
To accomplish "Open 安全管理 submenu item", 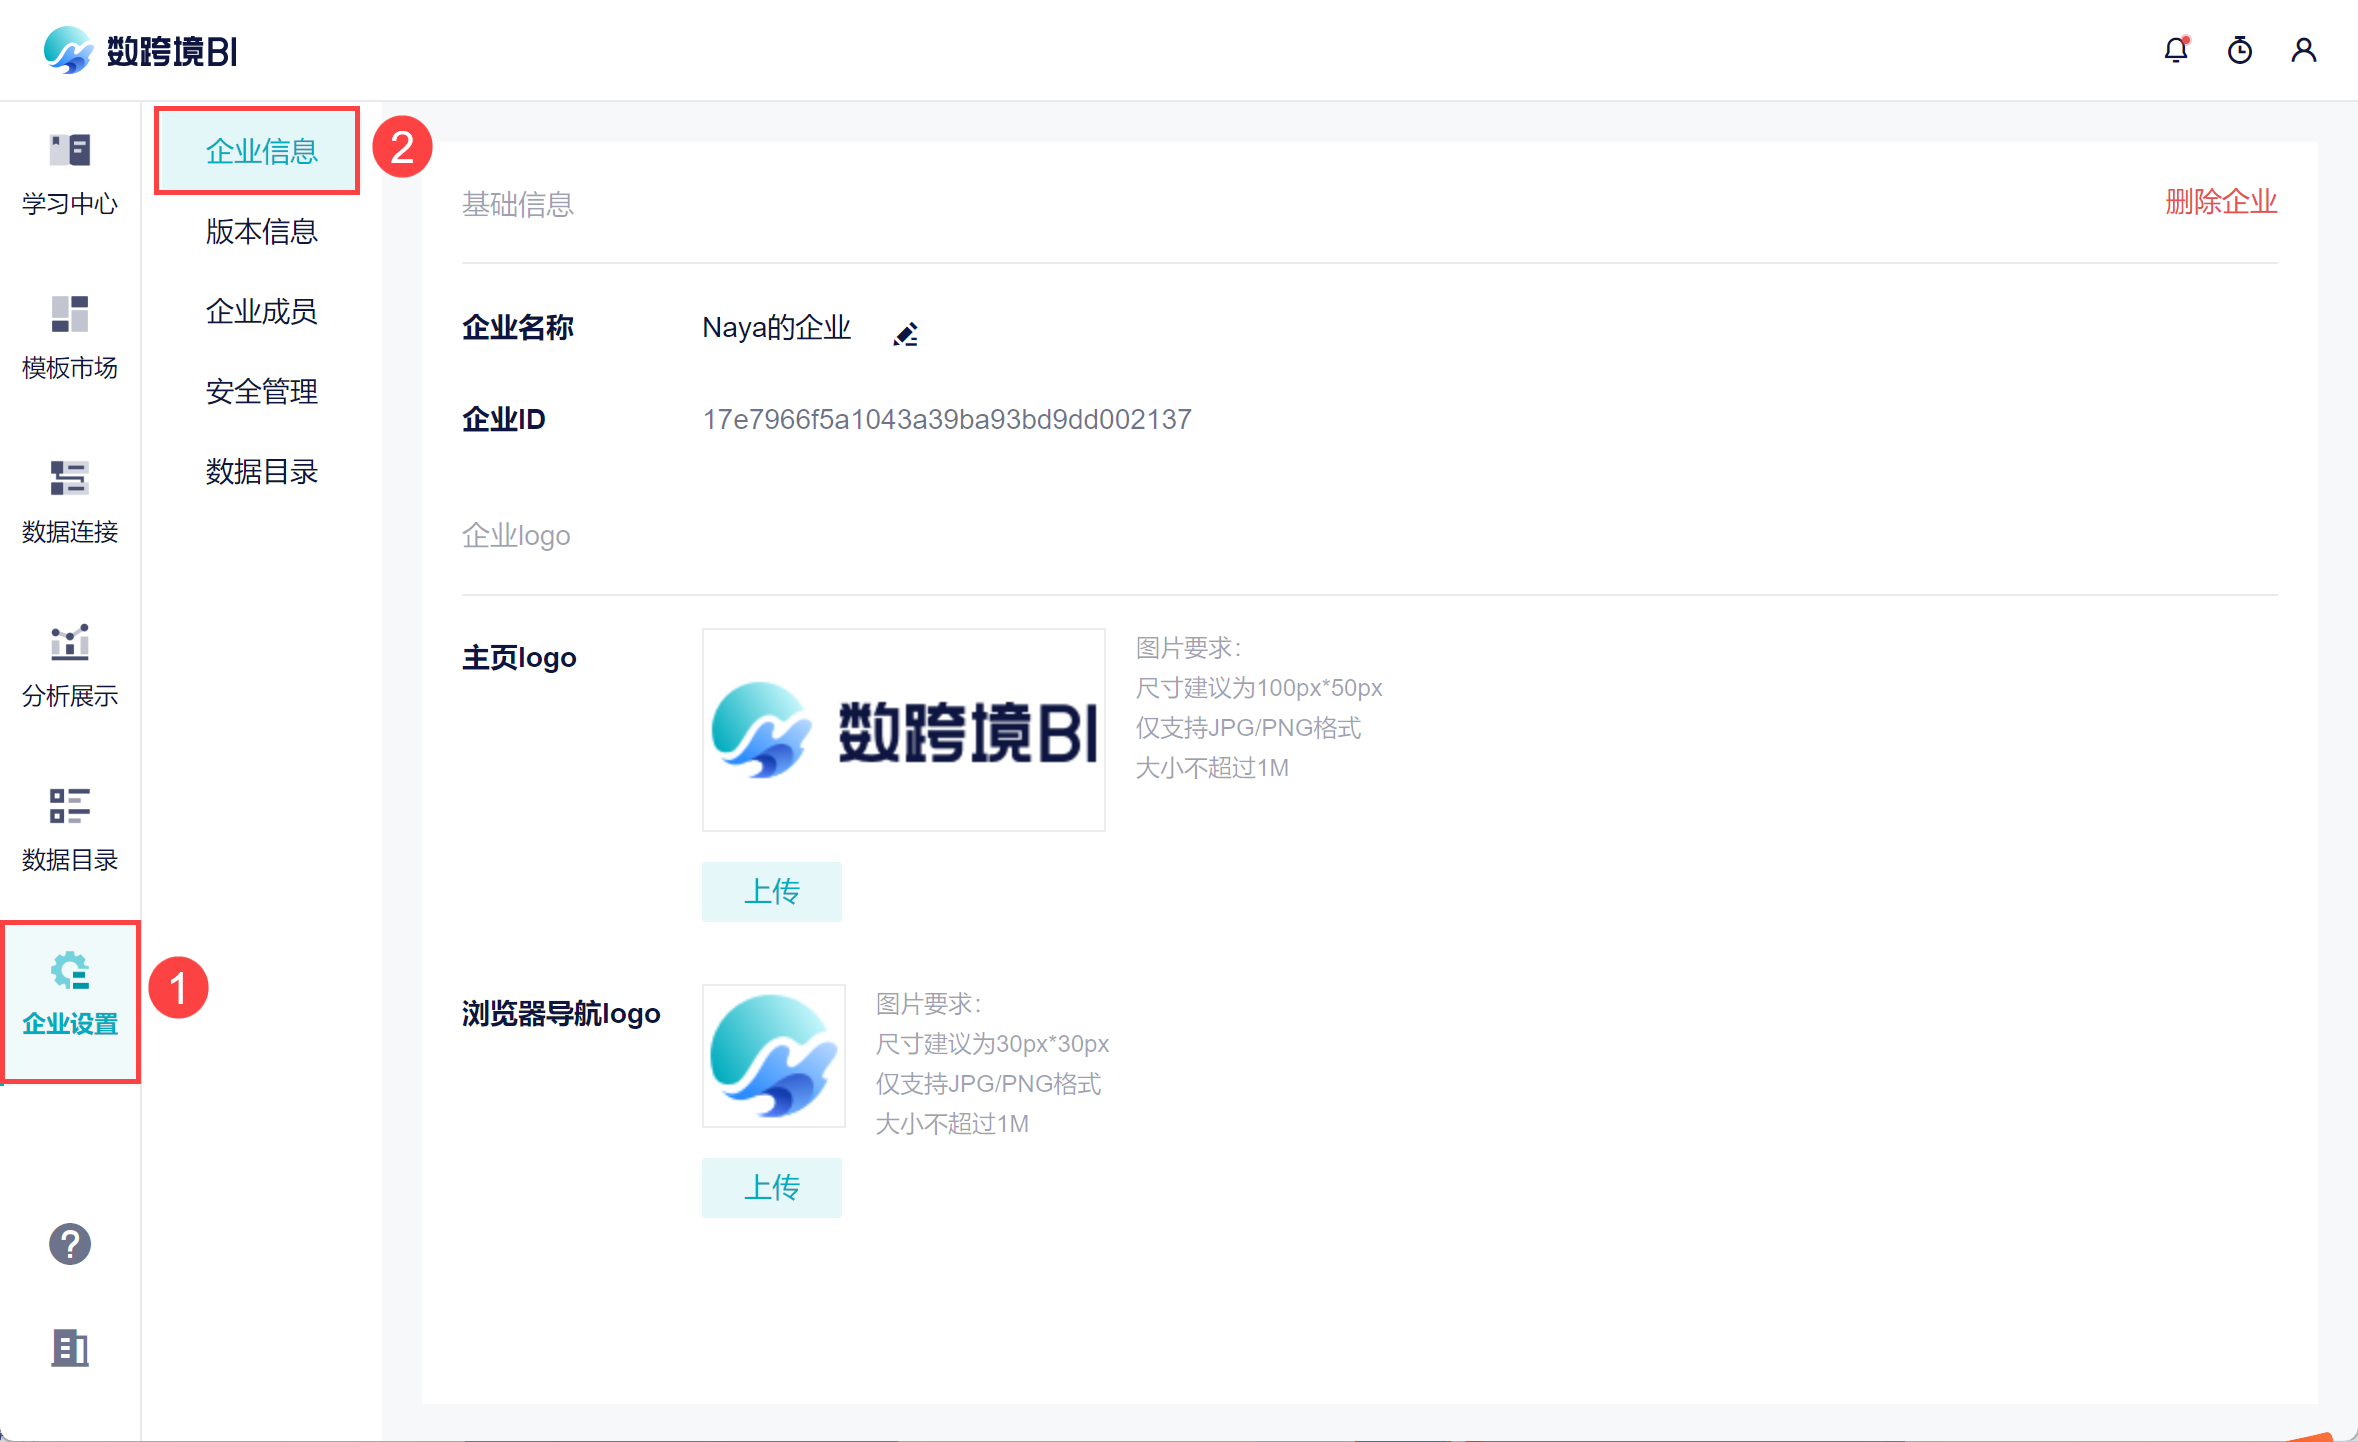I will pos(261,391).
